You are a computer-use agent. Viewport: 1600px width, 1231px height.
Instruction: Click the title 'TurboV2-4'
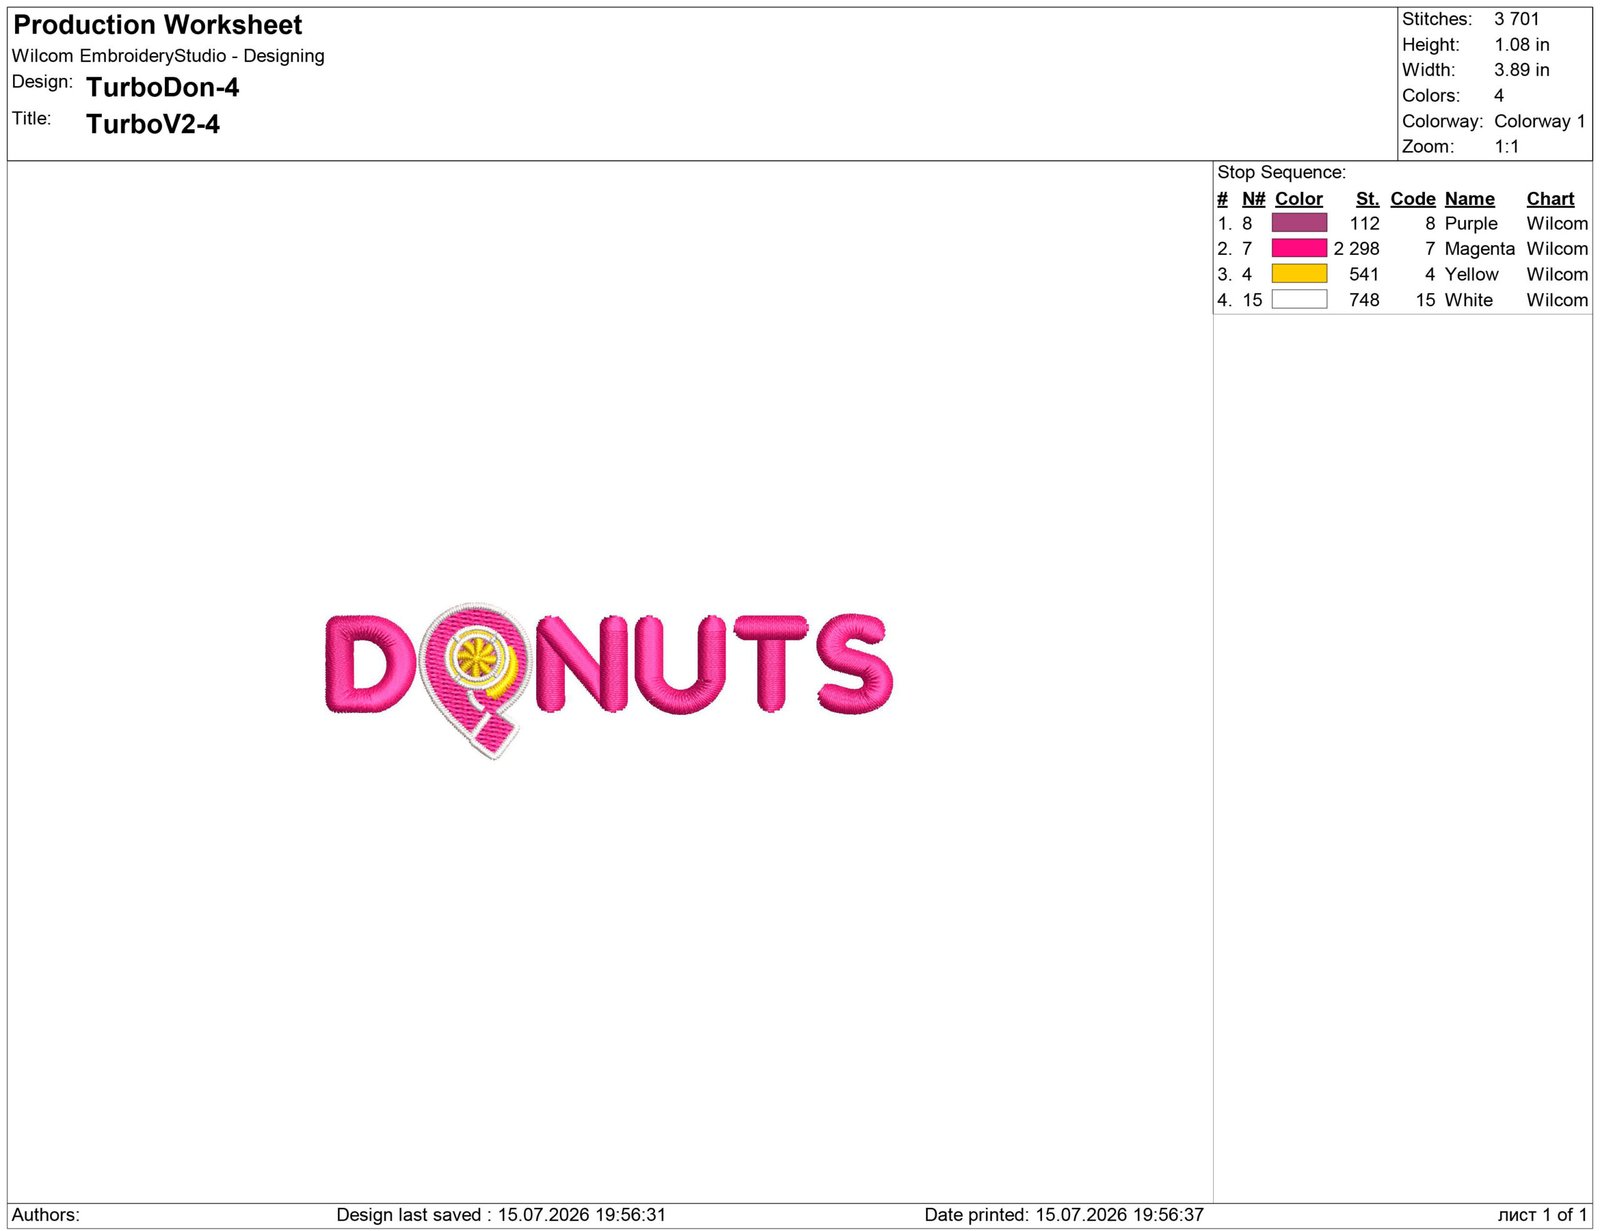(153, 124)
